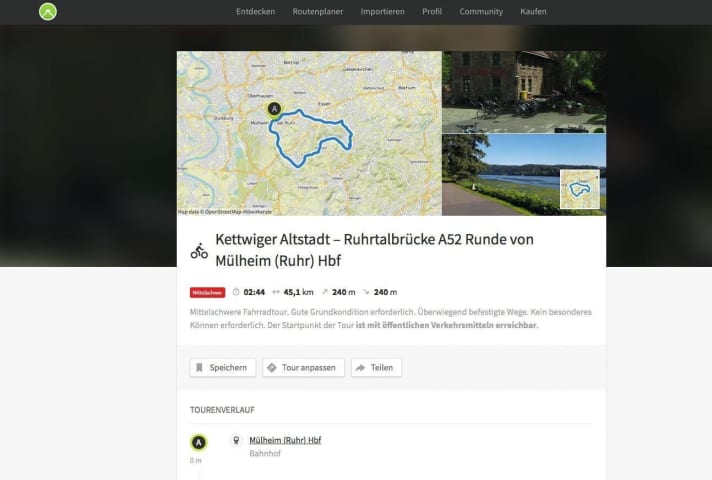Viewport: 712px width, 480px height.
Task: Click the share arrow icon in Teilen
Action: [x=360, y=368]
